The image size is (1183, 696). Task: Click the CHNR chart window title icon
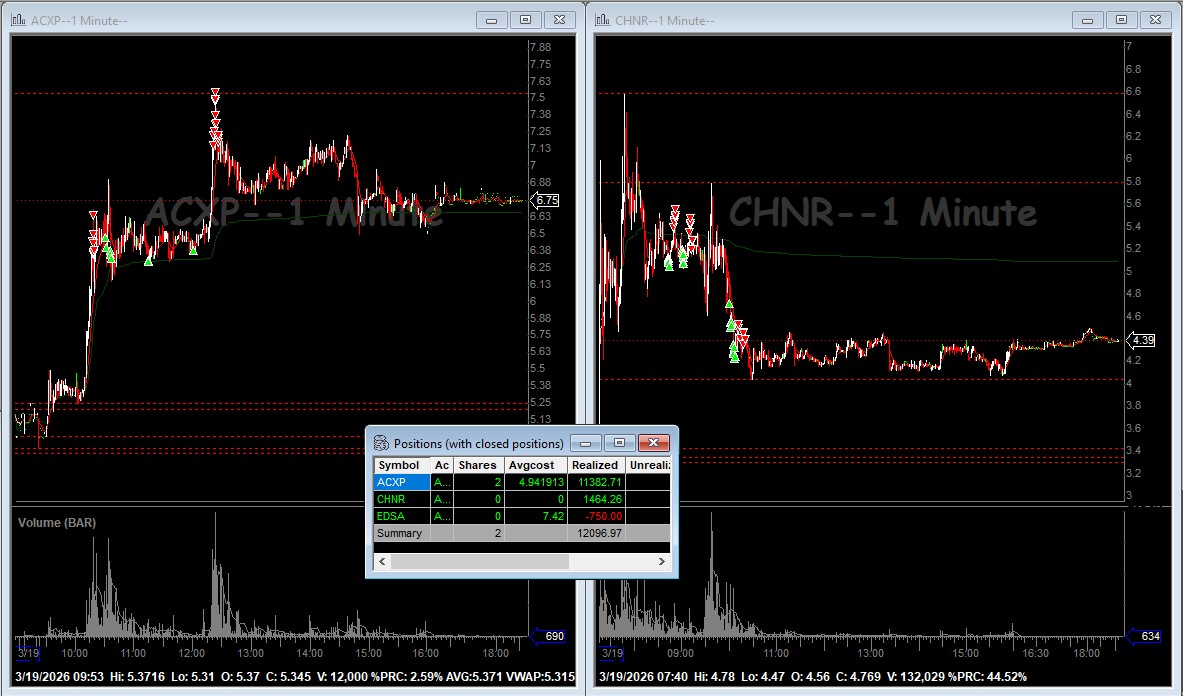click(603, 20)
